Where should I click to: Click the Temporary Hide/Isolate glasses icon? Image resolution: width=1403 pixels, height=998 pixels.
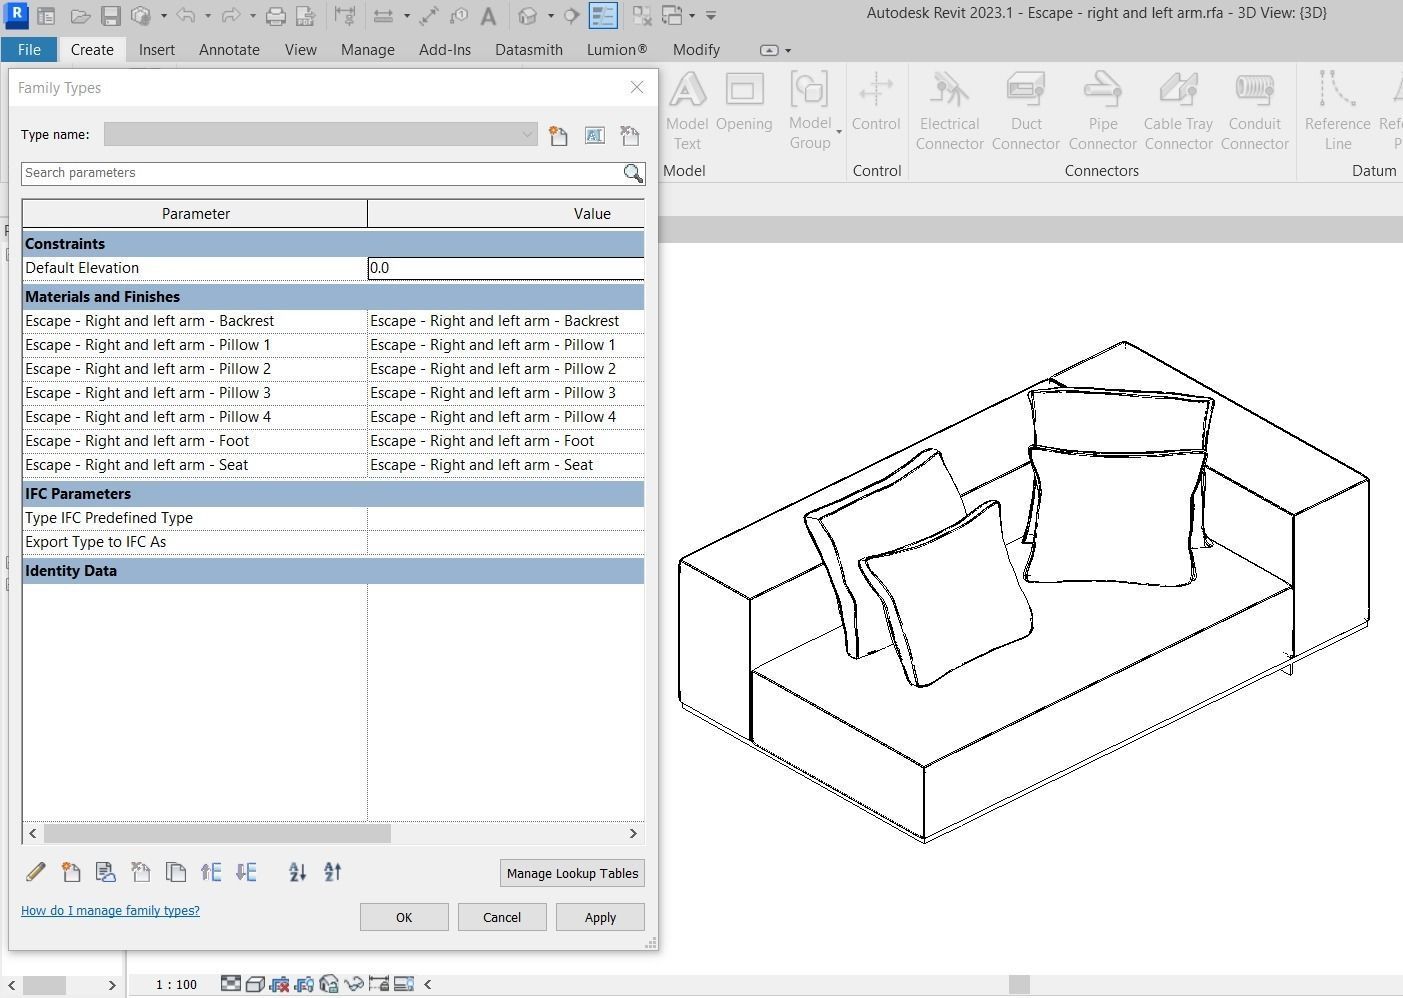tap(354, 984)
